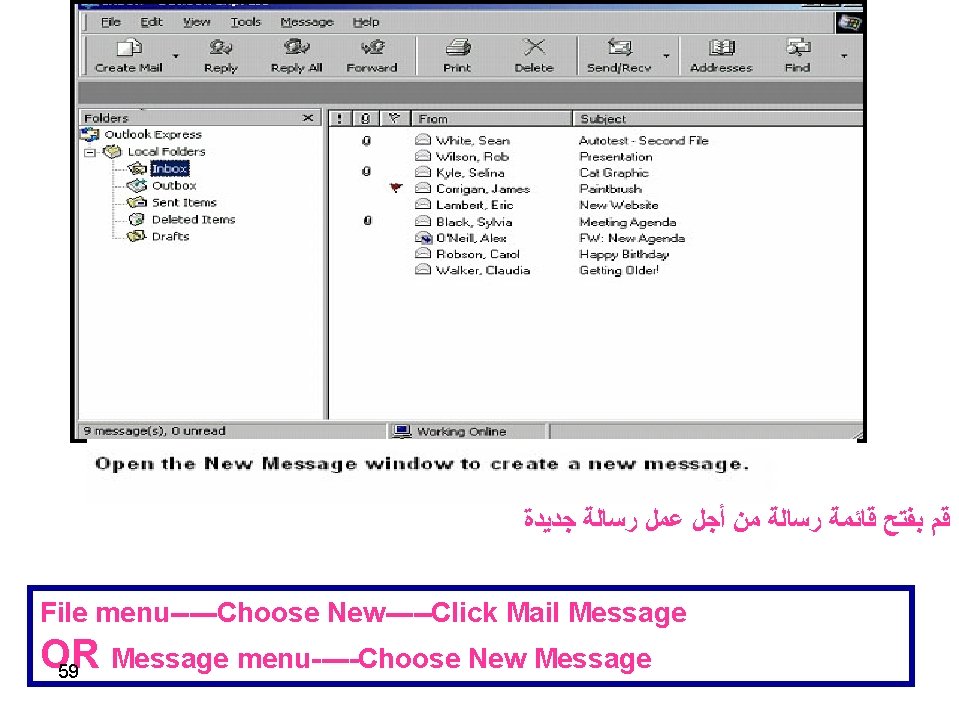Click the Forward toolbar icon

point(372,47)
